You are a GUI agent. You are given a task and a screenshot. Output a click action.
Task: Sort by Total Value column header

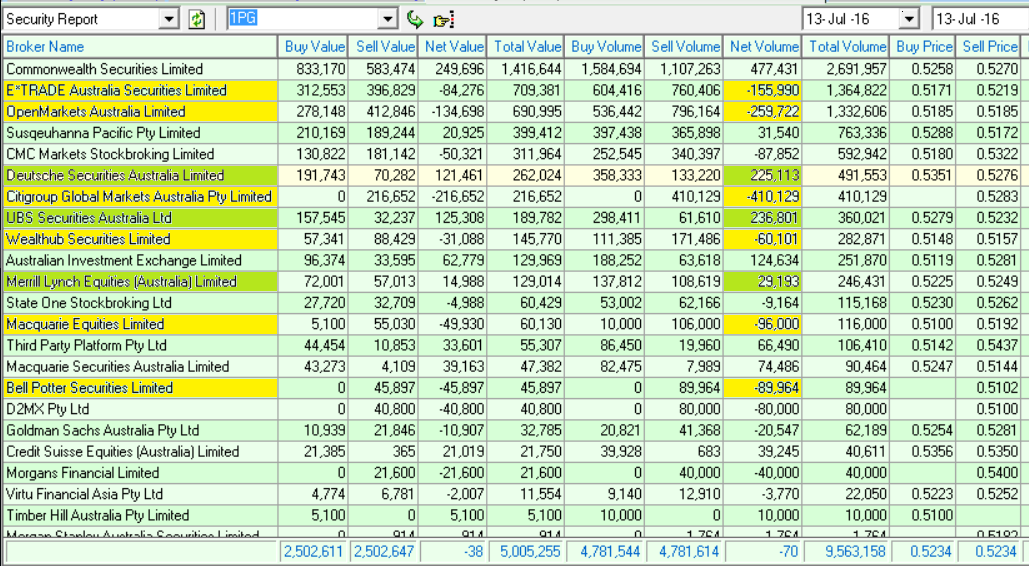(x=526, y=47)
